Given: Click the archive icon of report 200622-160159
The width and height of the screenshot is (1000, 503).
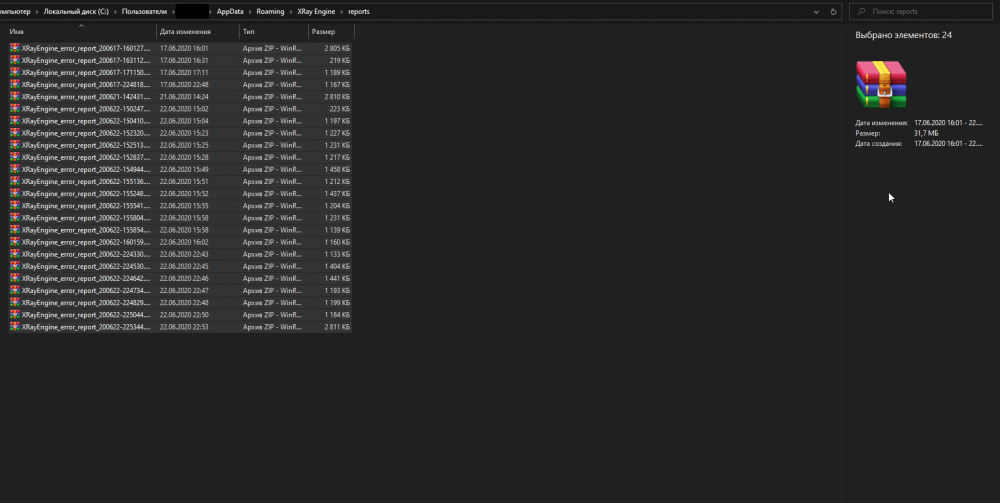Looking at the screenshot, I should coord(15,242).
